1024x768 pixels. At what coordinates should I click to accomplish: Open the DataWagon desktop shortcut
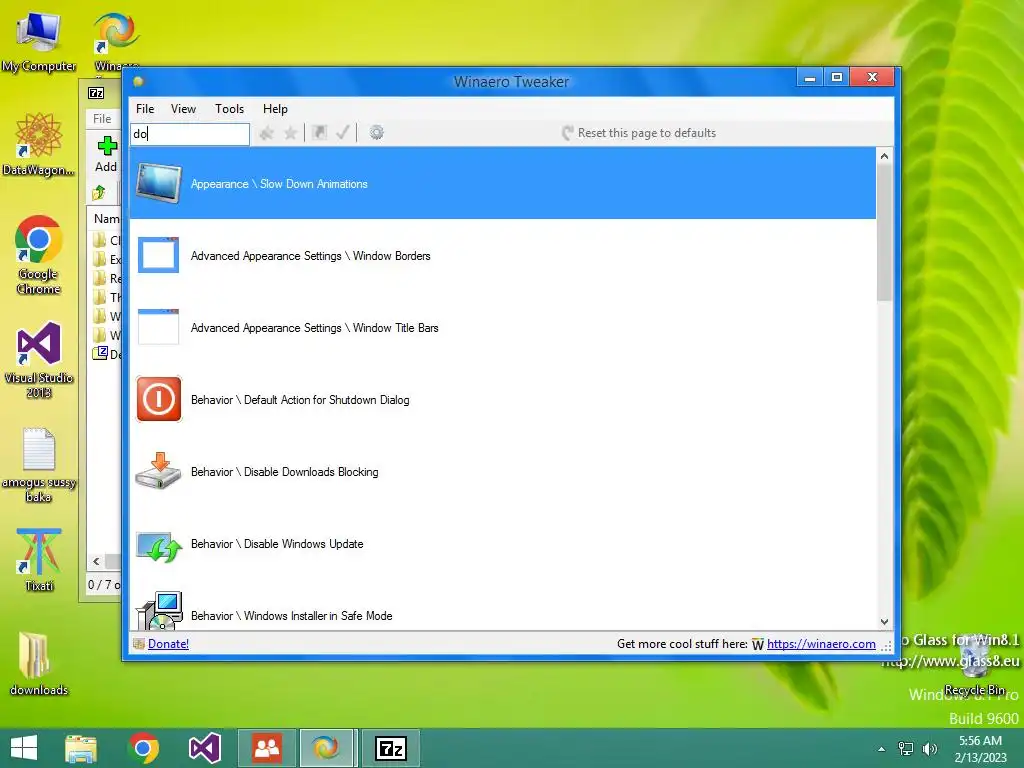click(x=39, y=144)
